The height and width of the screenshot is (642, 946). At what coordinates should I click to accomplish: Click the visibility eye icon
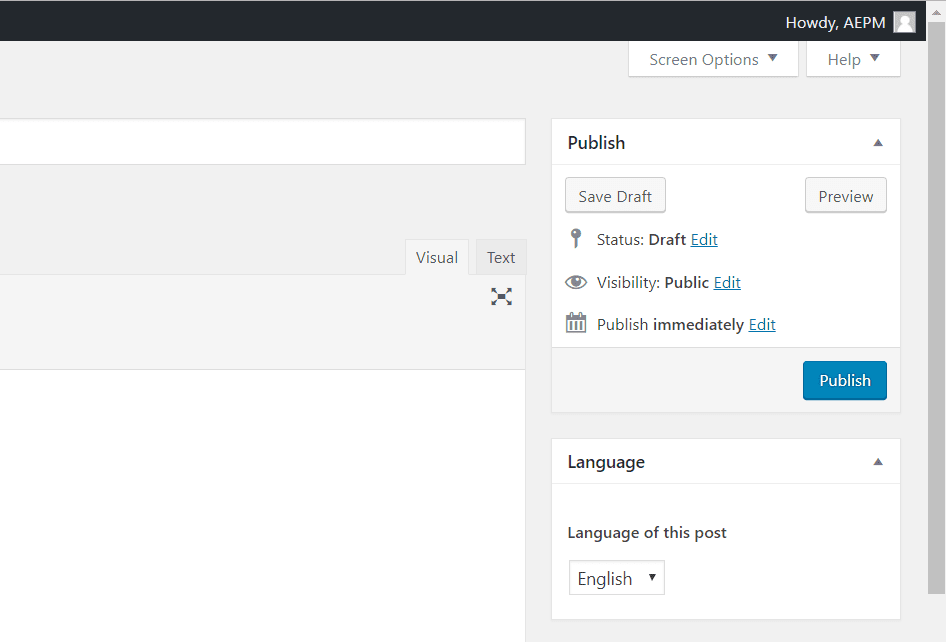coord(576,282)
